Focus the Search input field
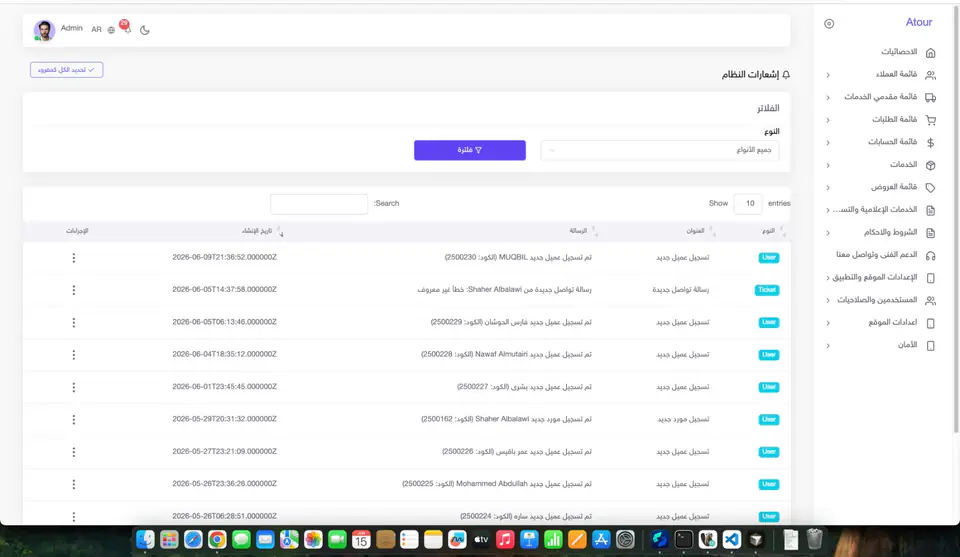 [x=319, y=203]
